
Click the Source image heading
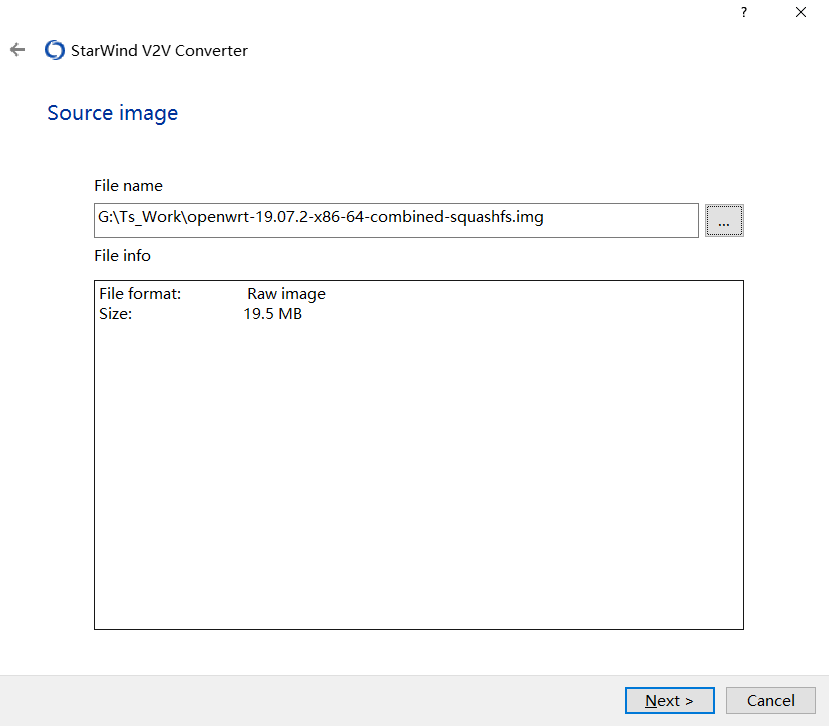112,113
